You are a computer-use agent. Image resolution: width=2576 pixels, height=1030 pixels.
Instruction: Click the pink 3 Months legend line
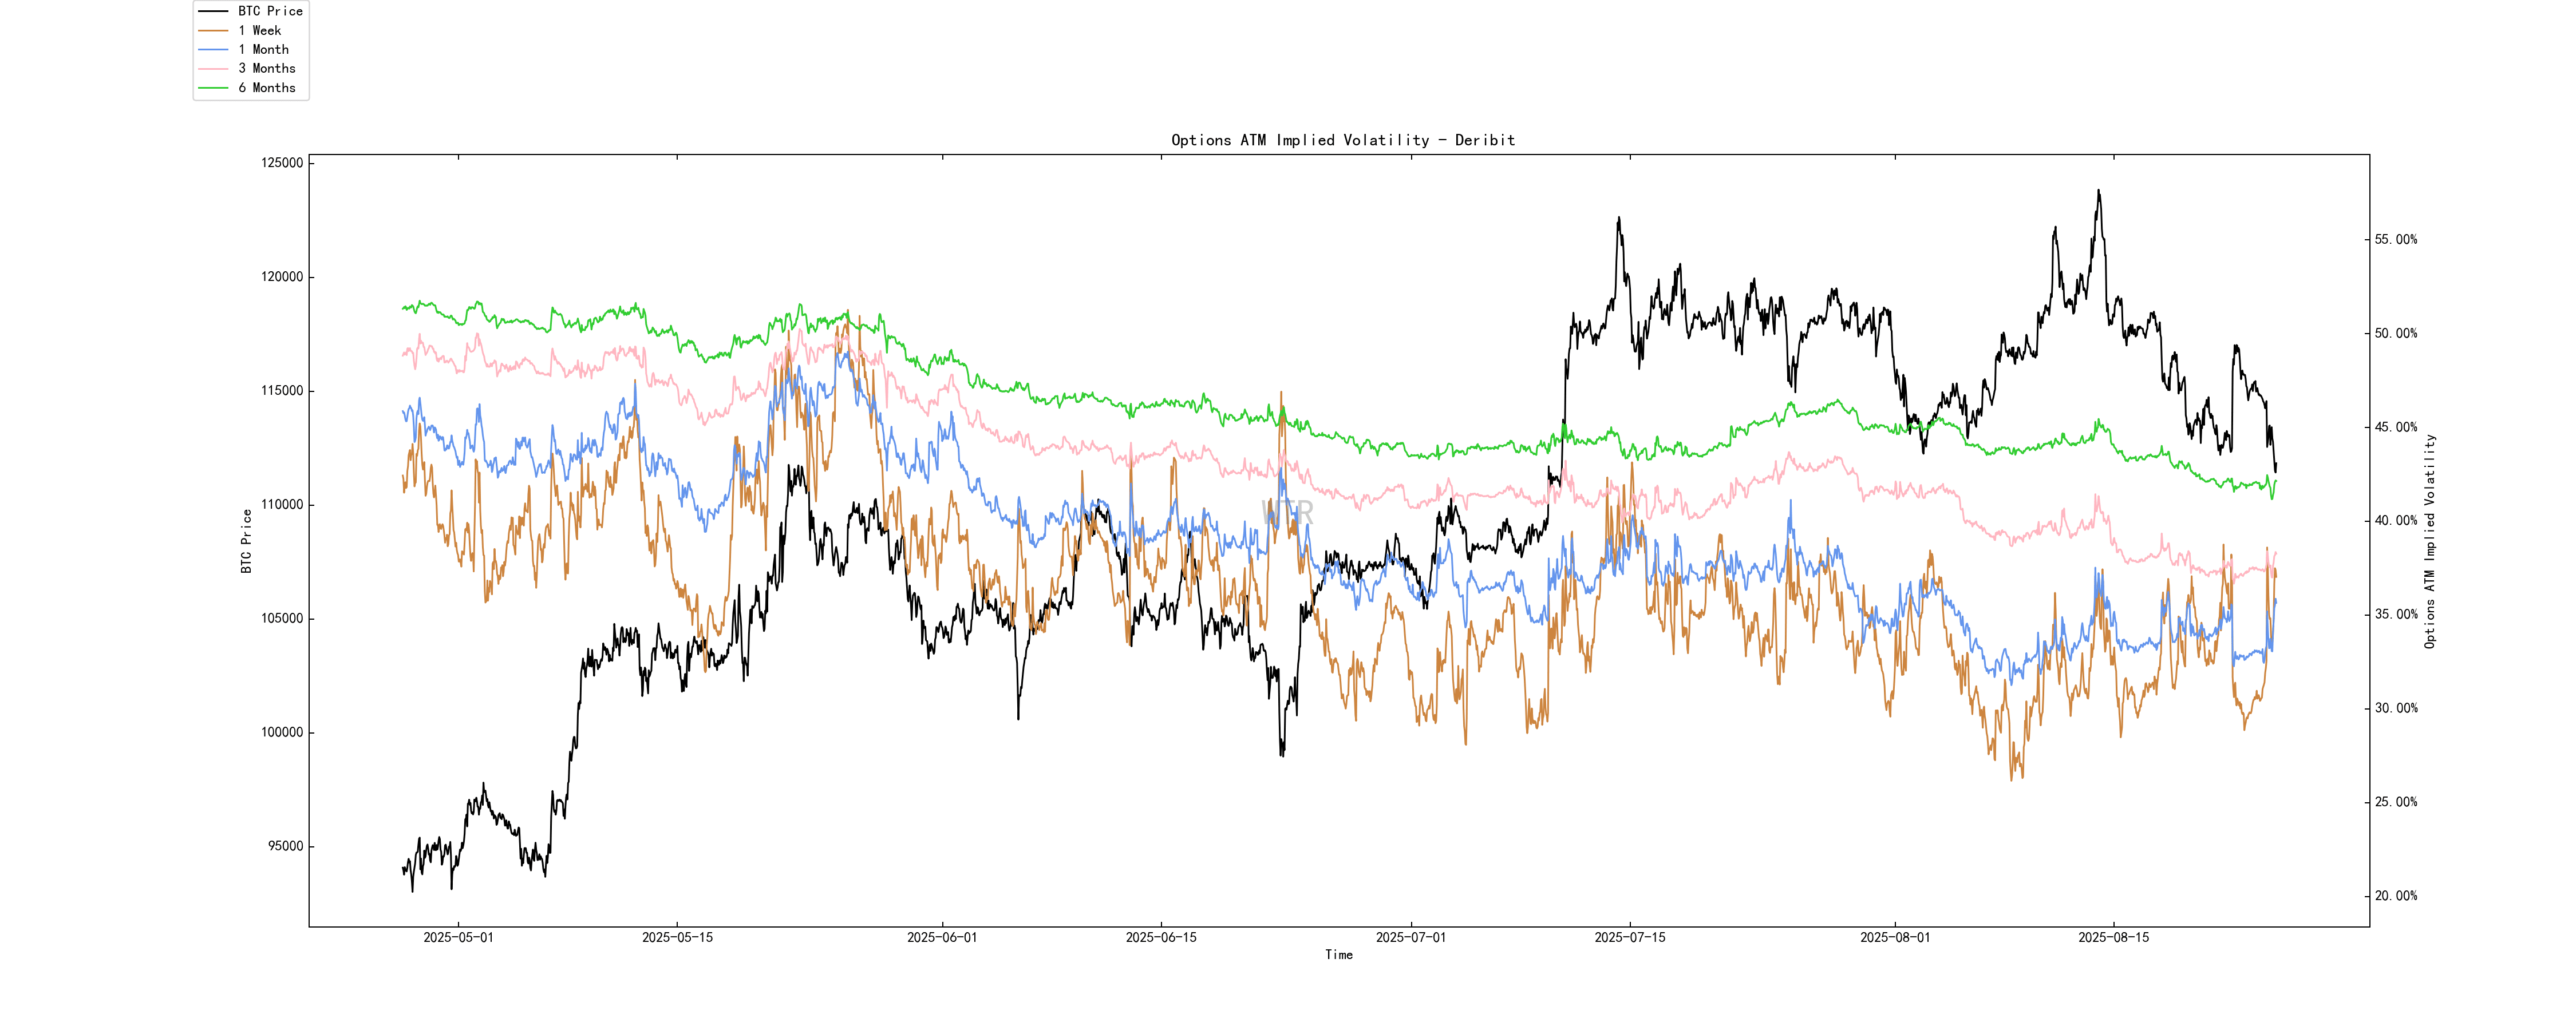(x=213, y=68)
